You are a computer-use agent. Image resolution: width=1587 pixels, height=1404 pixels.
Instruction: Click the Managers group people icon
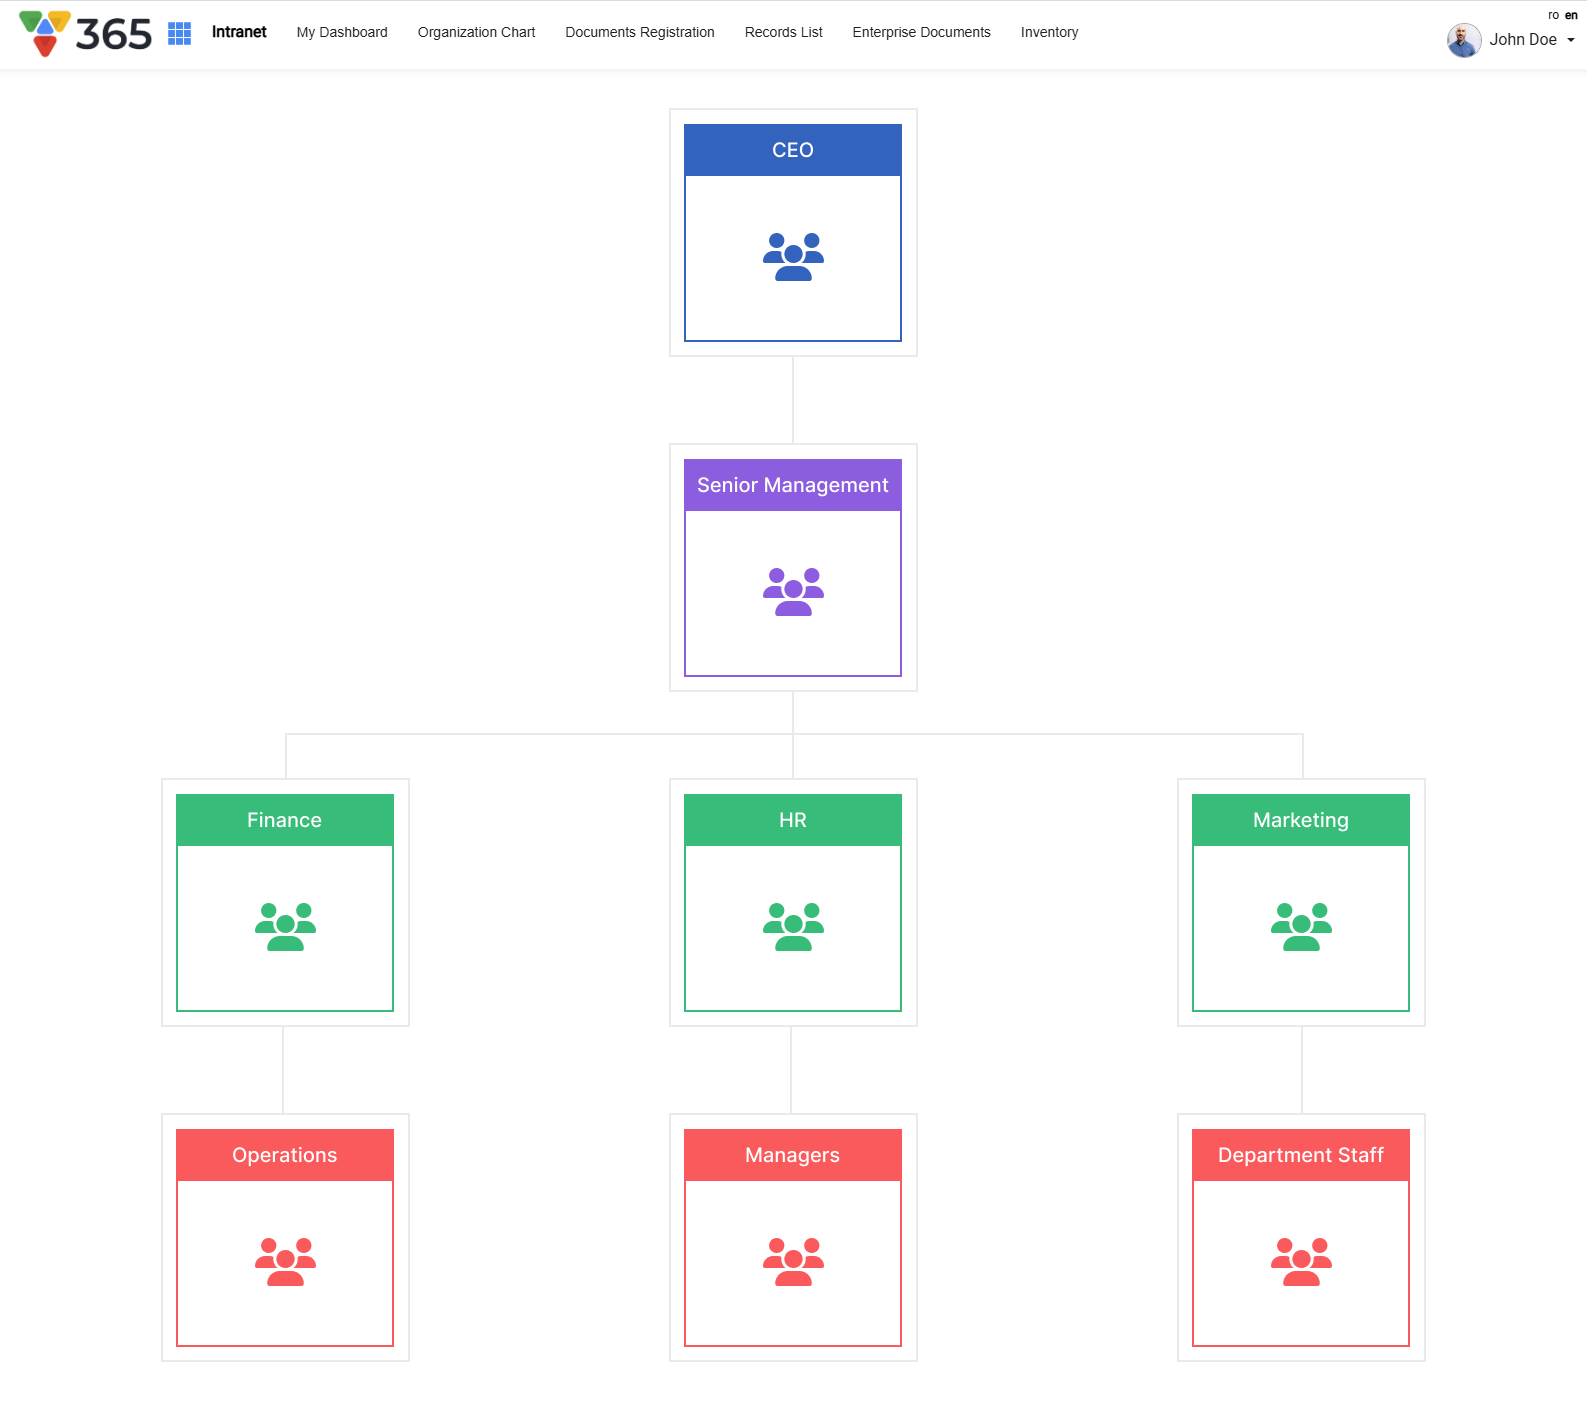793,1262
